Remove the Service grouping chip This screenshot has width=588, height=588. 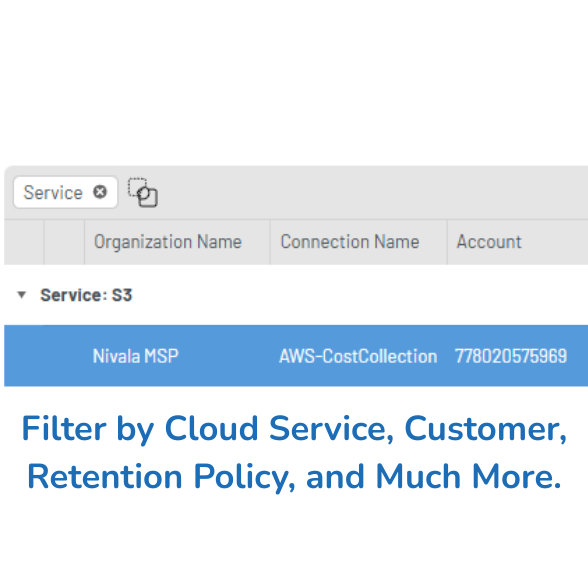pyautogui.click(x=100, y=192)
